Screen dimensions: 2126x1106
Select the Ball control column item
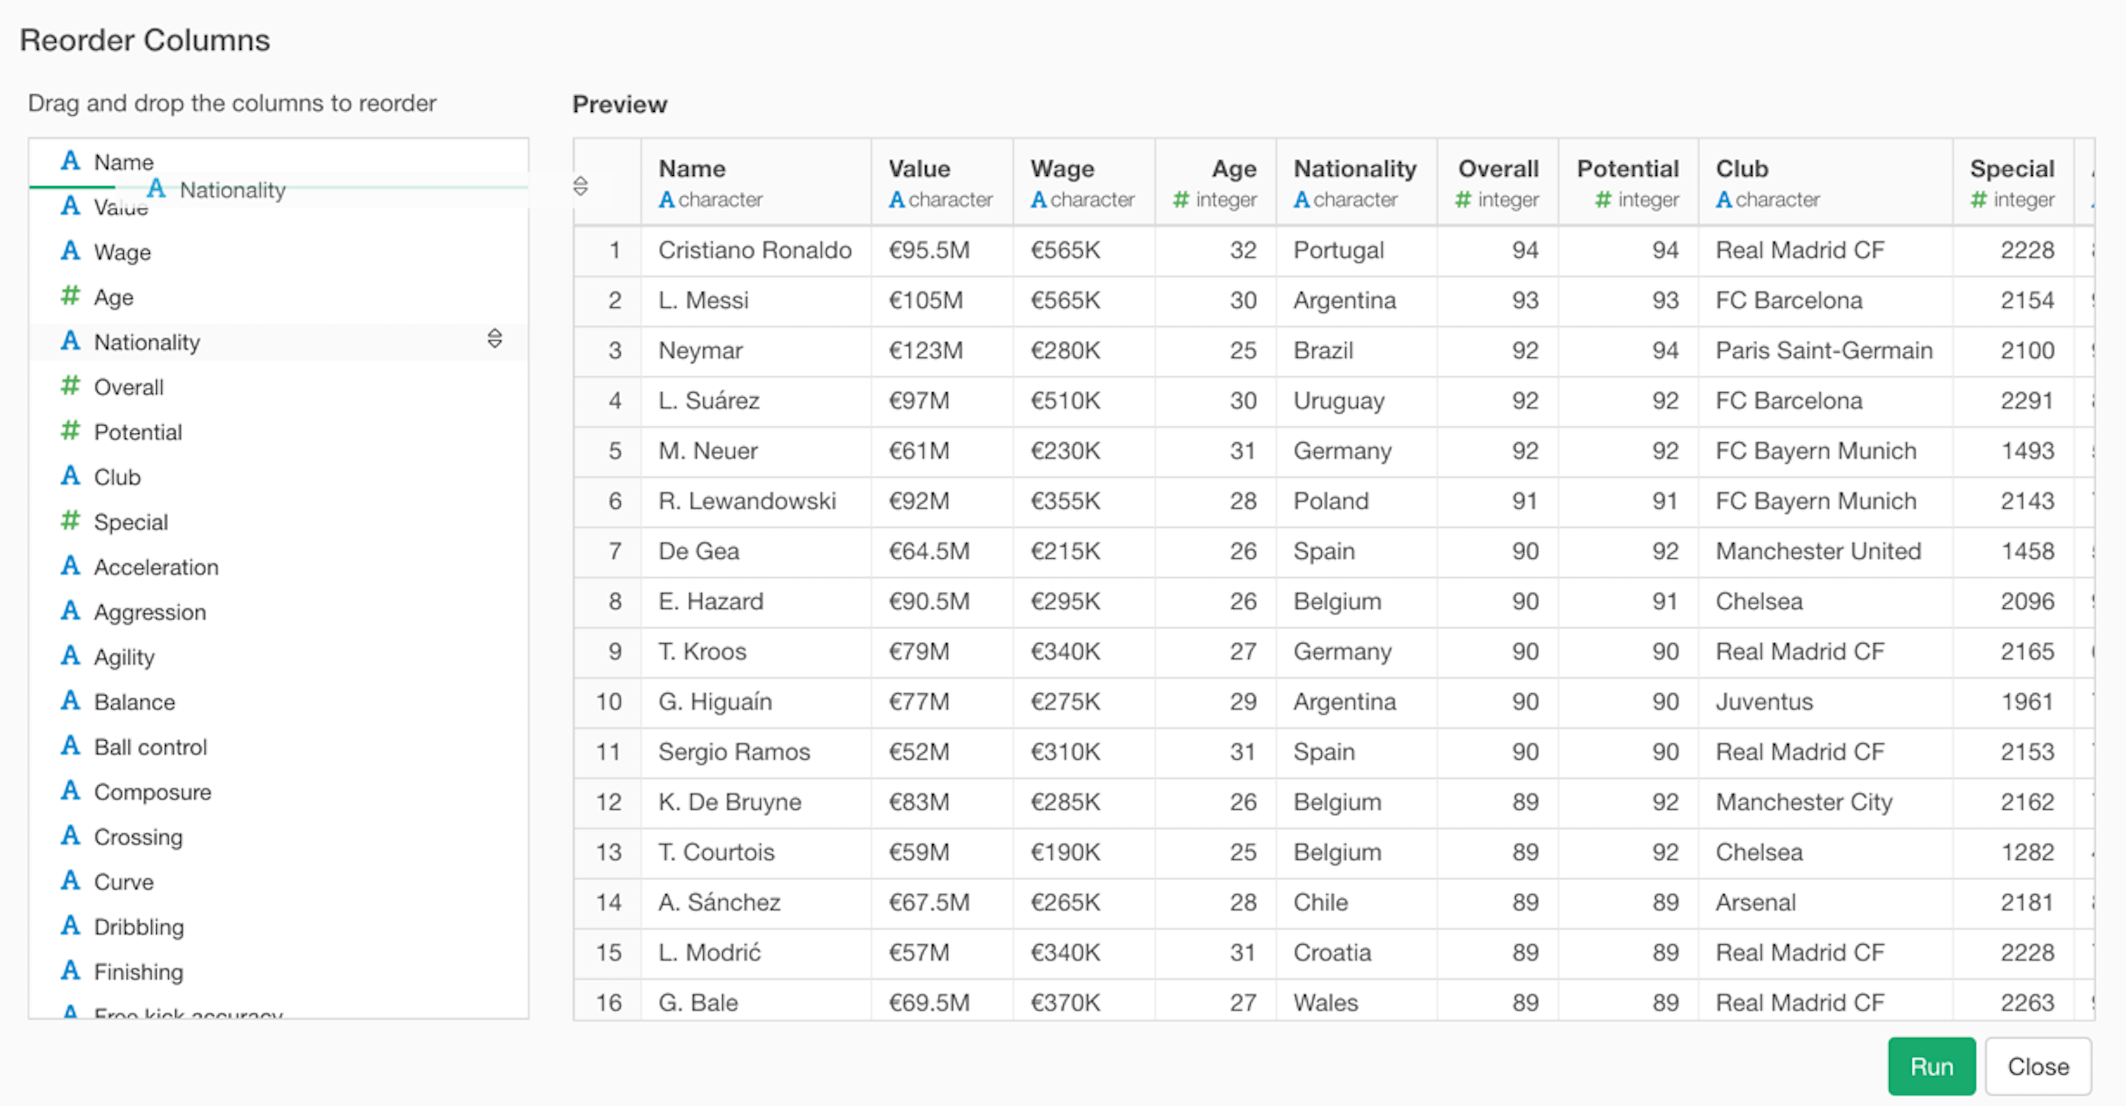pos(279,747)
